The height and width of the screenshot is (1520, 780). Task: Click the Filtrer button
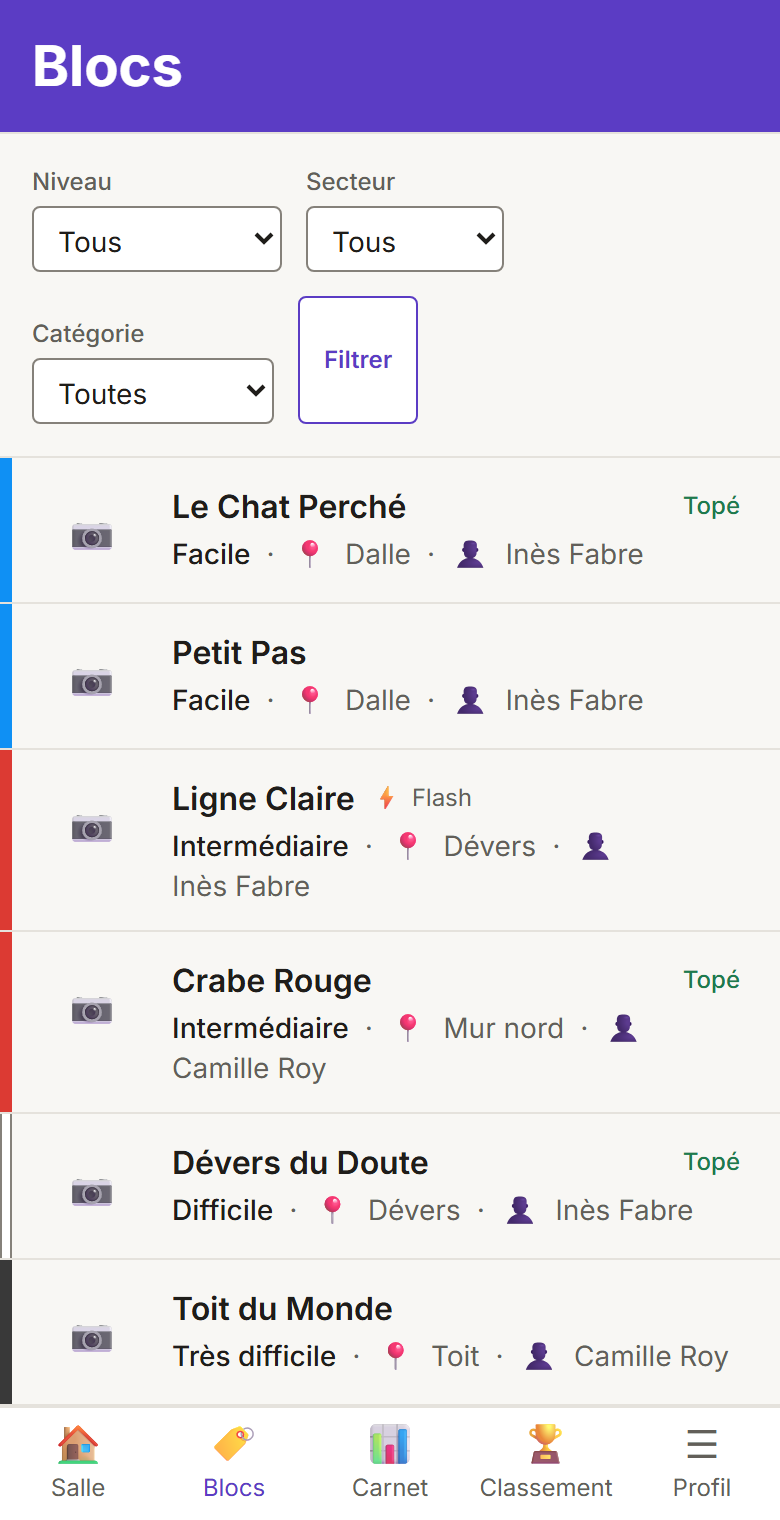[x=358, y=360]
